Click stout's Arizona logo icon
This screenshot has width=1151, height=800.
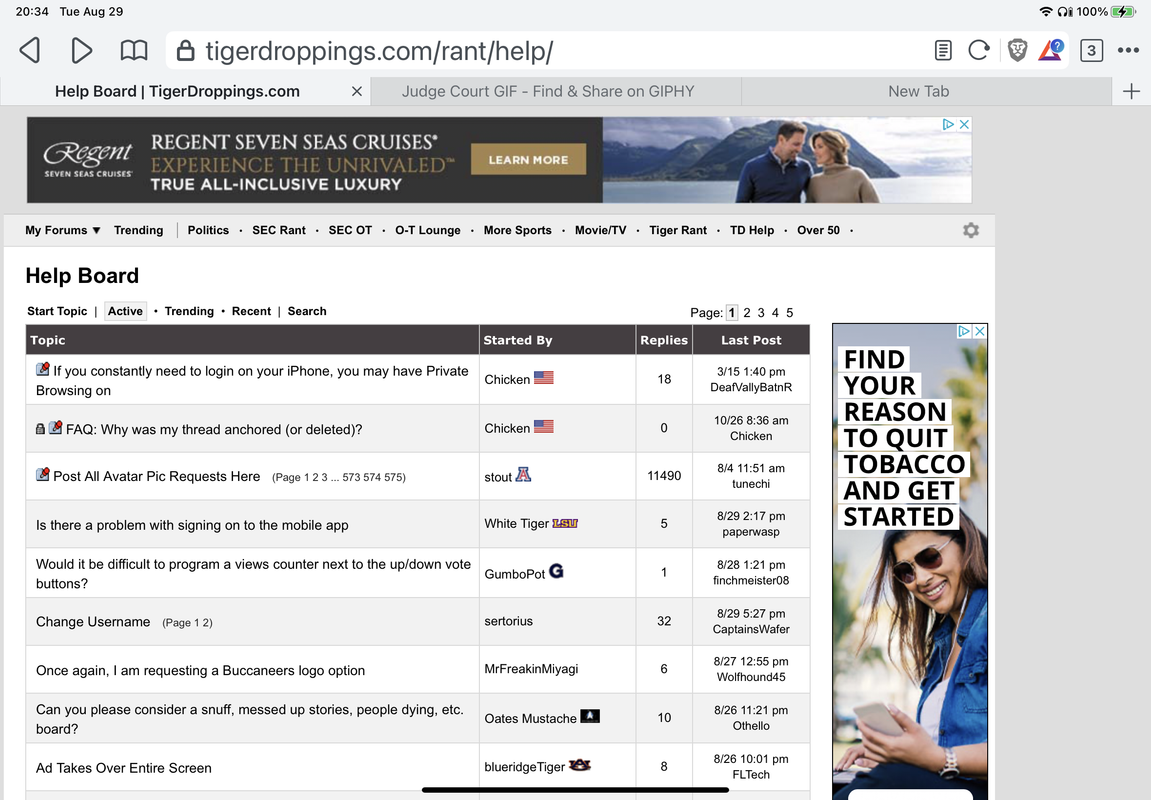pos(523,474)
